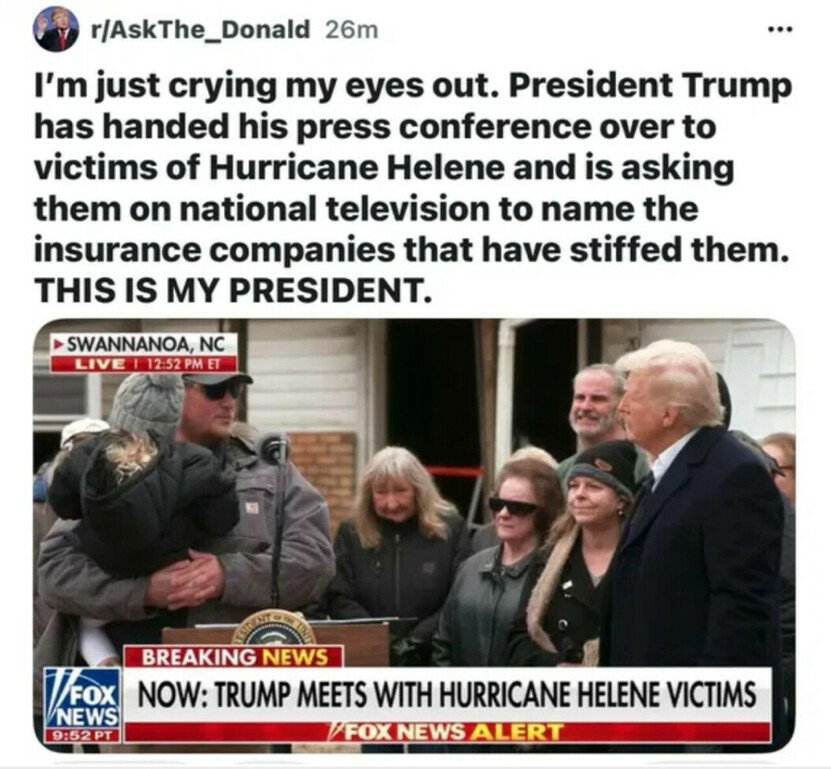Click the THIS IS MY PRESIDENT line
The width and height of the screenshot is (831, 769).
[233, 290]
